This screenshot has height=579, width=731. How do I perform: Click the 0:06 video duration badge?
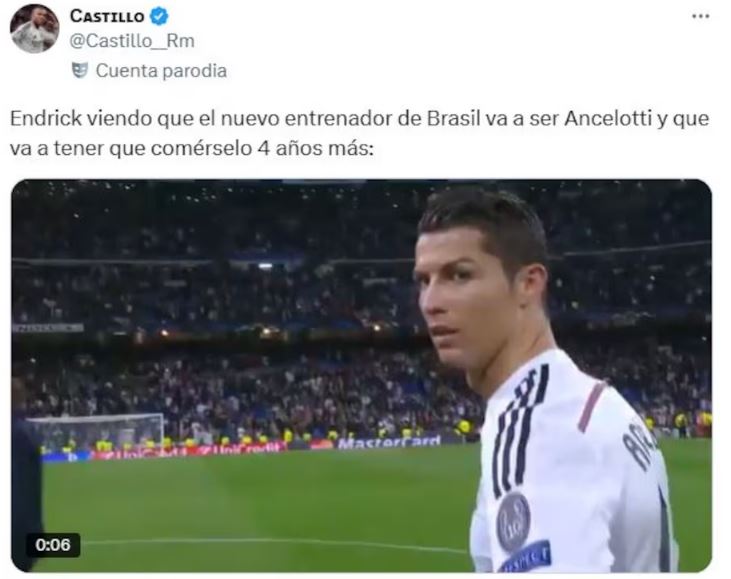coord(53,545)
